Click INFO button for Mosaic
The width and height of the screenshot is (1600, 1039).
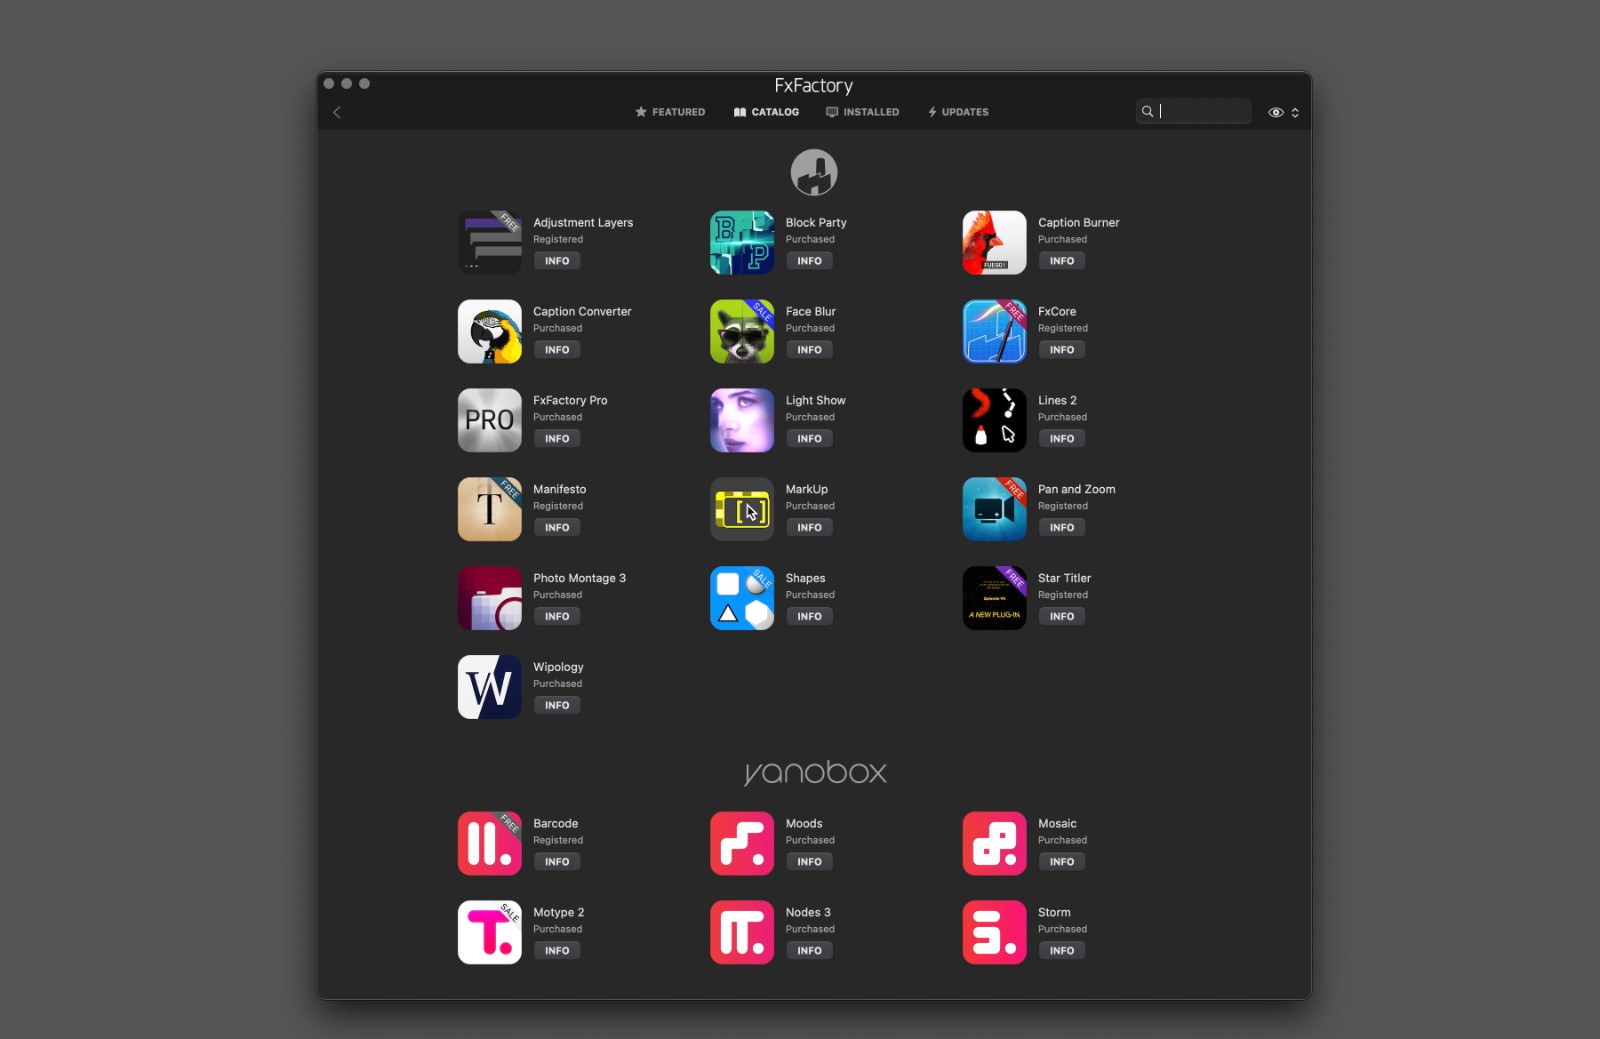(1062, 862)
